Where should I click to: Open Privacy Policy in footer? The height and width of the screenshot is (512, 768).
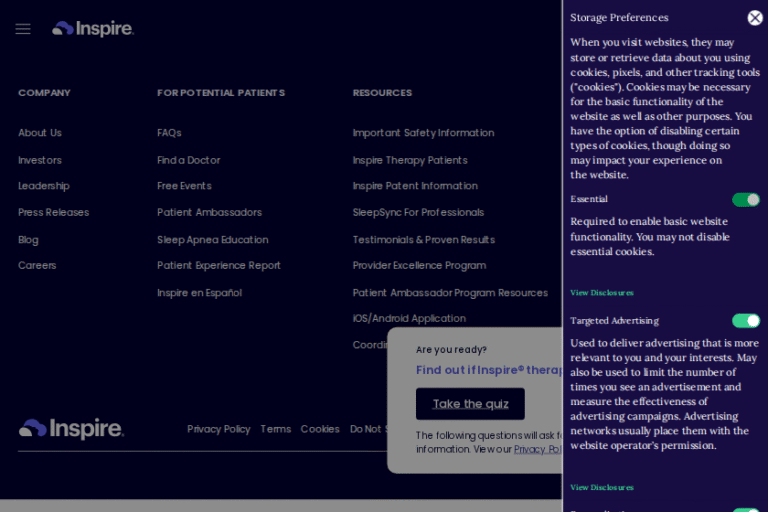pos(218,429)
